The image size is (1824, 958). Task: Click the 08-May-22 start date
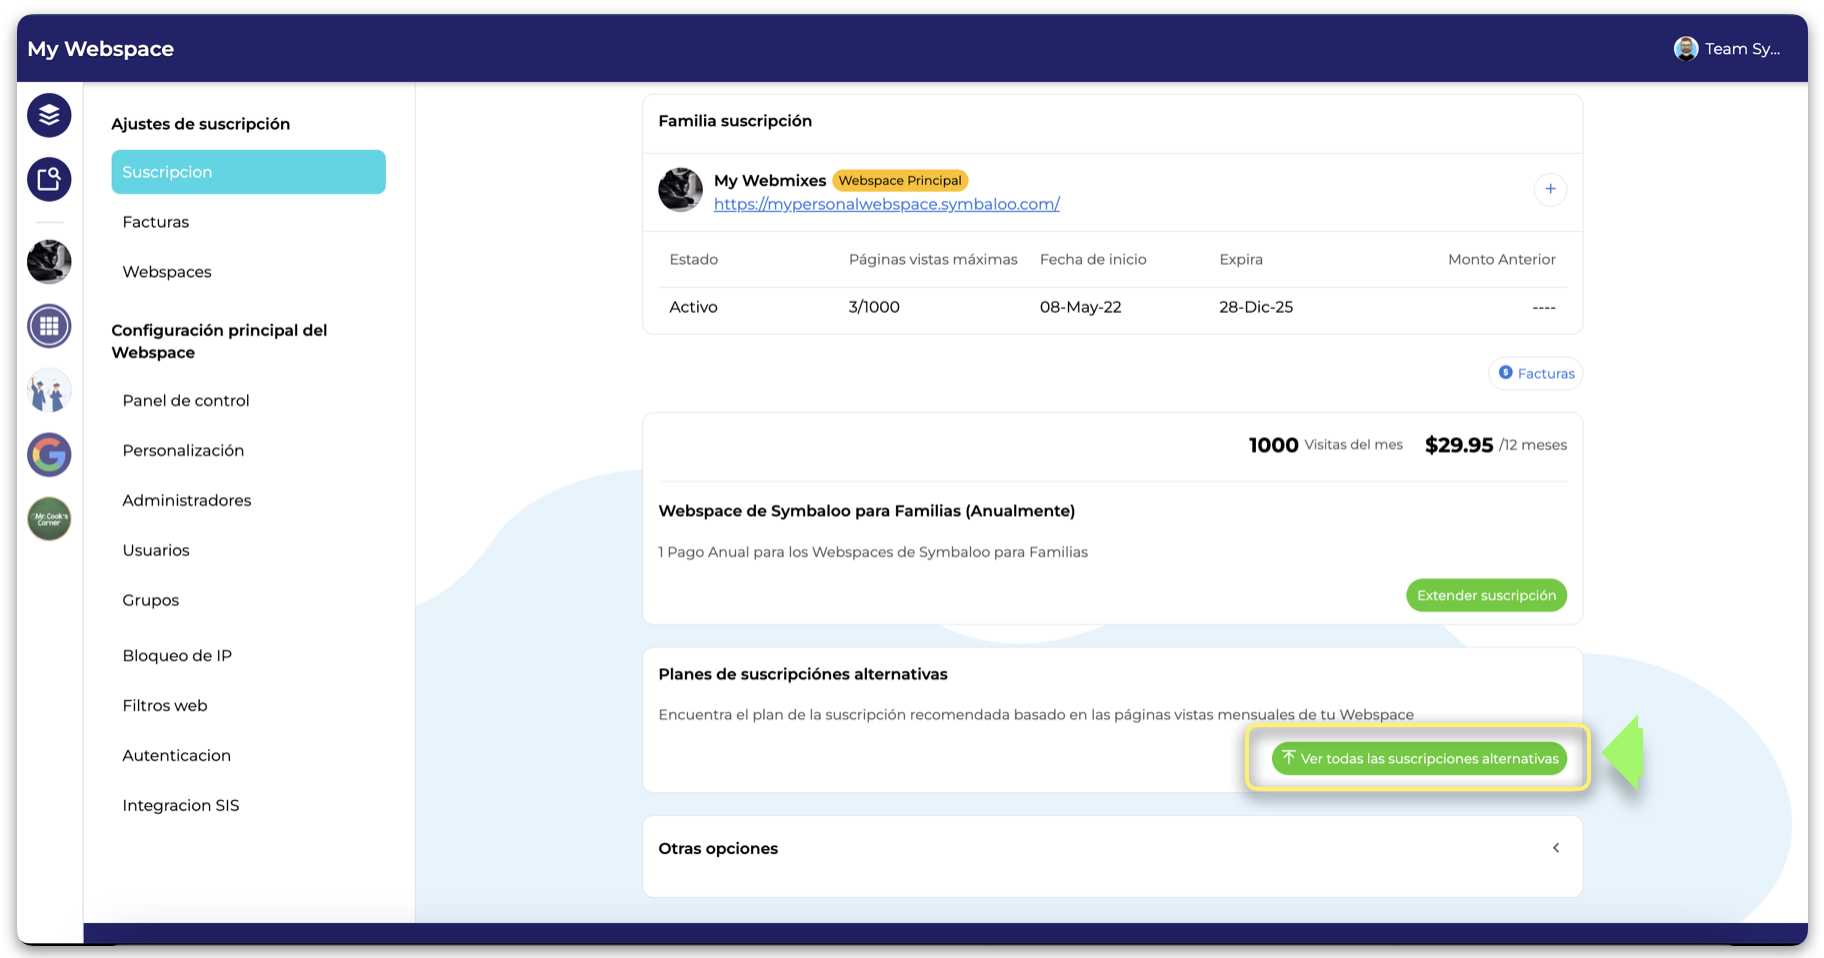1080,307
